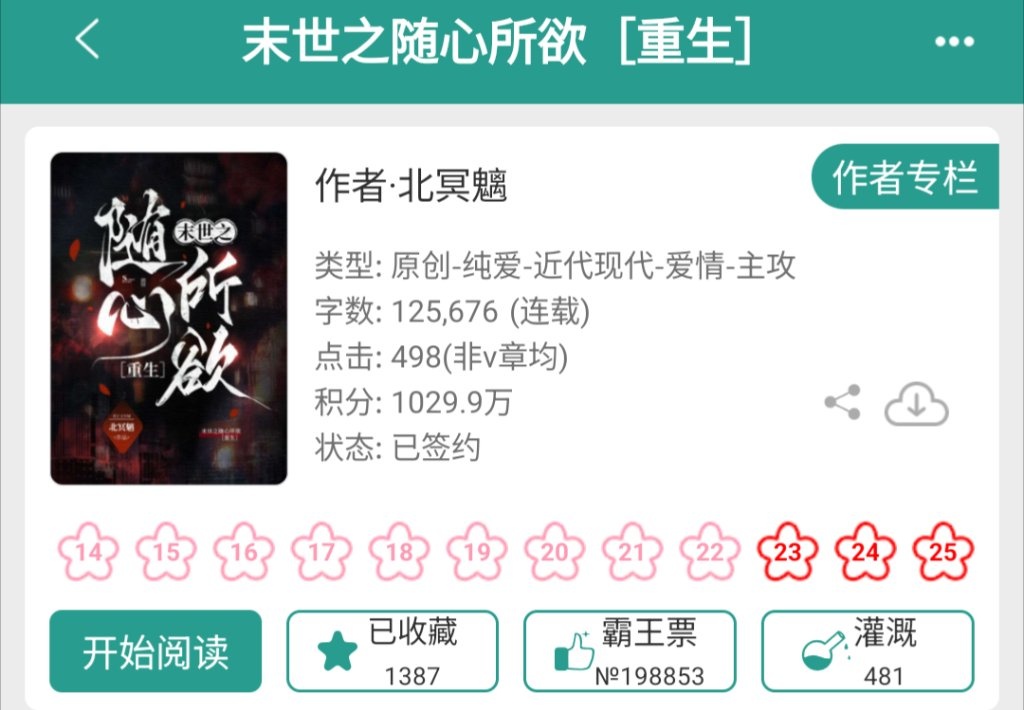The image size is (1024, 710).
Task: Tap the green star favorite icon
Action: pyautogui.click(x=337, y=651)
